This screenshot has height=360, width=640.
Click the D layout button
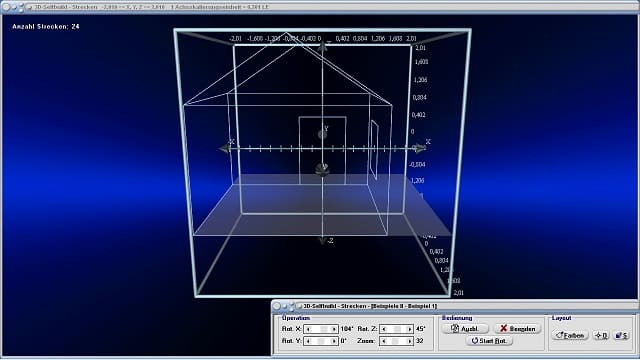(x=601, y=336)
